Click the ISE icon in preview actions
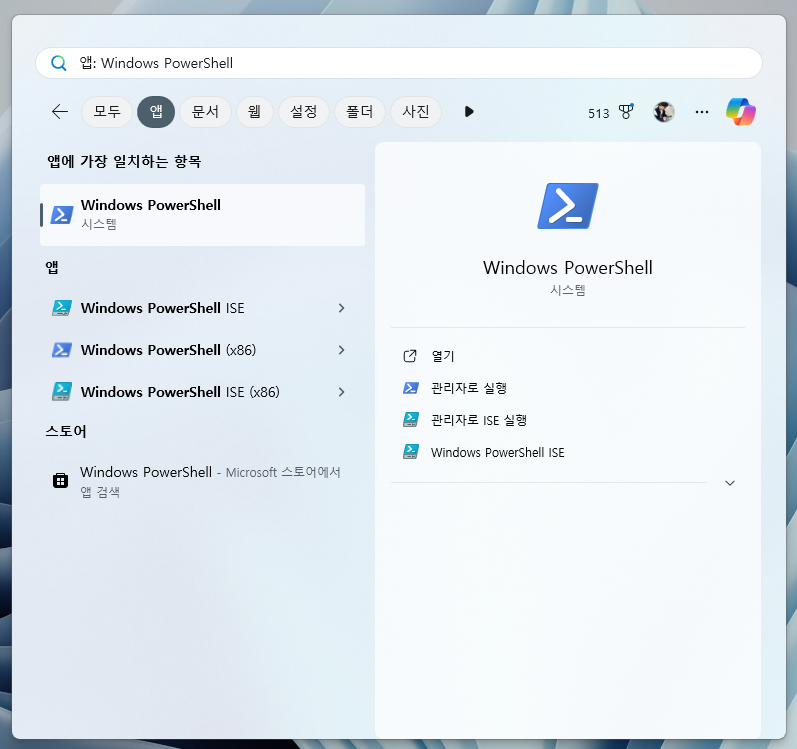This screenshot has width=797, height=749. tap(411, 452)
